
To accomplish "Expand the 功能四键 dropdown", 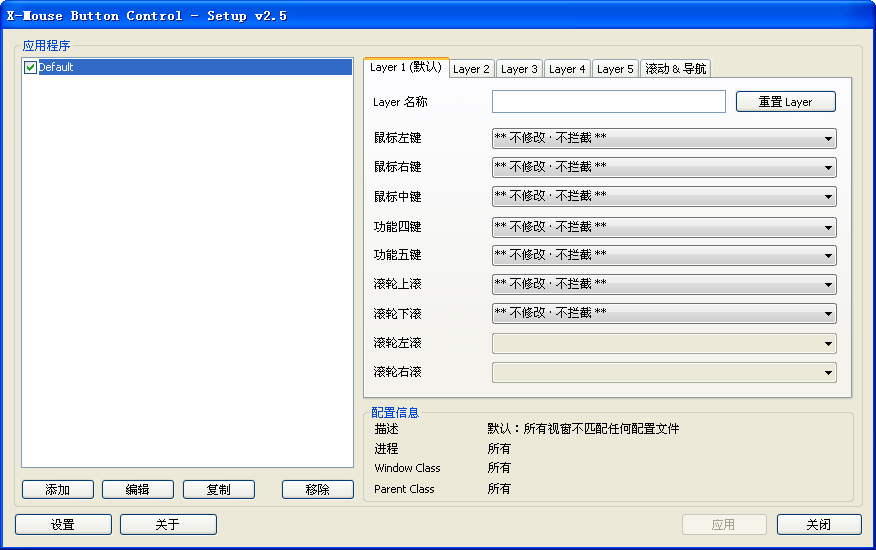I will pos(664,227).
